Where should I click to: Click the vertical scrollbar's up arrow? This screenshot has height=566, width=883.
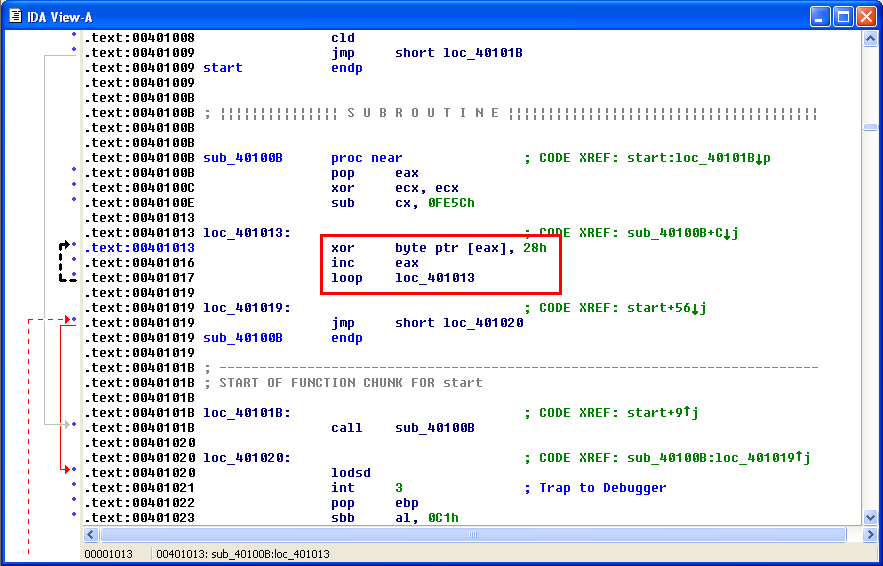coord(870,38)
